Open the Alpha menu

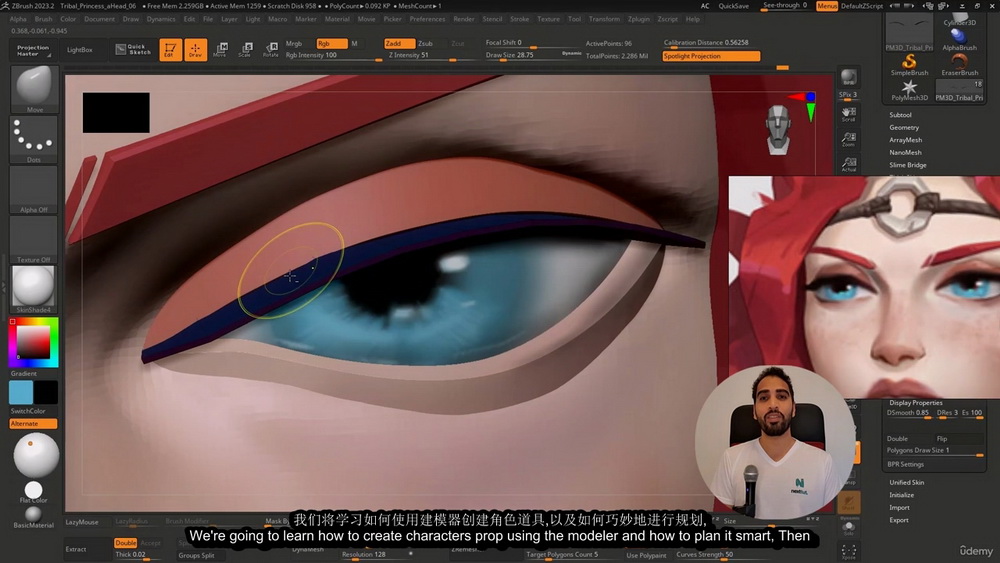pyautogui.click(x=18, y=19)
